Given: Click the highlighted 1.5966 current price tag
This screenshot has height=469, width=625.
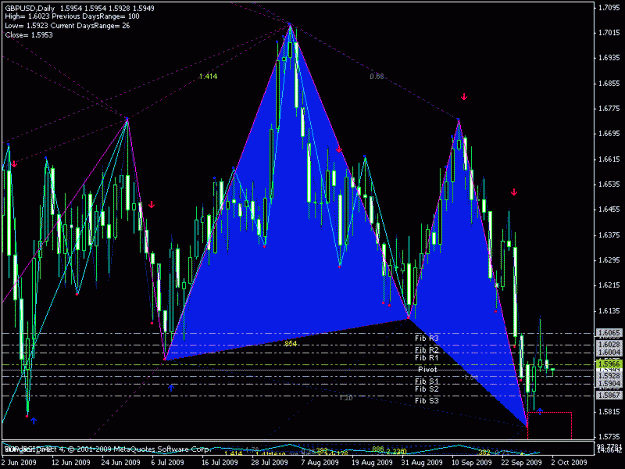Looking at the screenshot, I should [609, 364].
